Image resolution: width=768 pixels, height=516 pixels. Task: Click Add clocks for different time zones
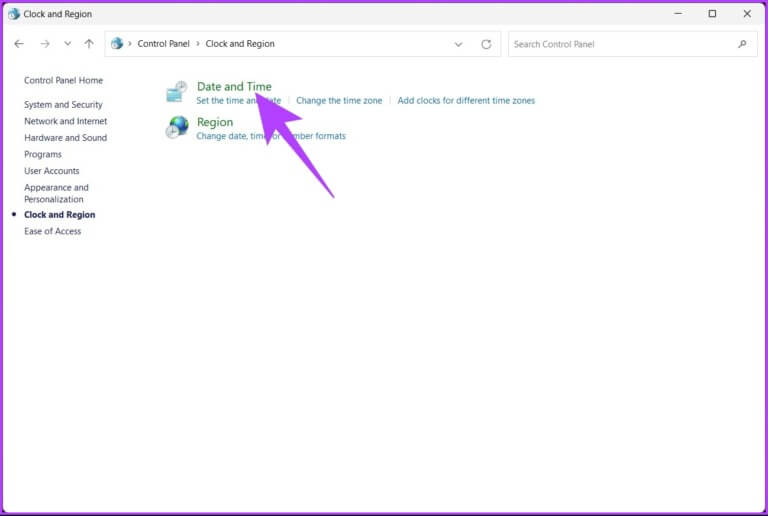point(466,100)
